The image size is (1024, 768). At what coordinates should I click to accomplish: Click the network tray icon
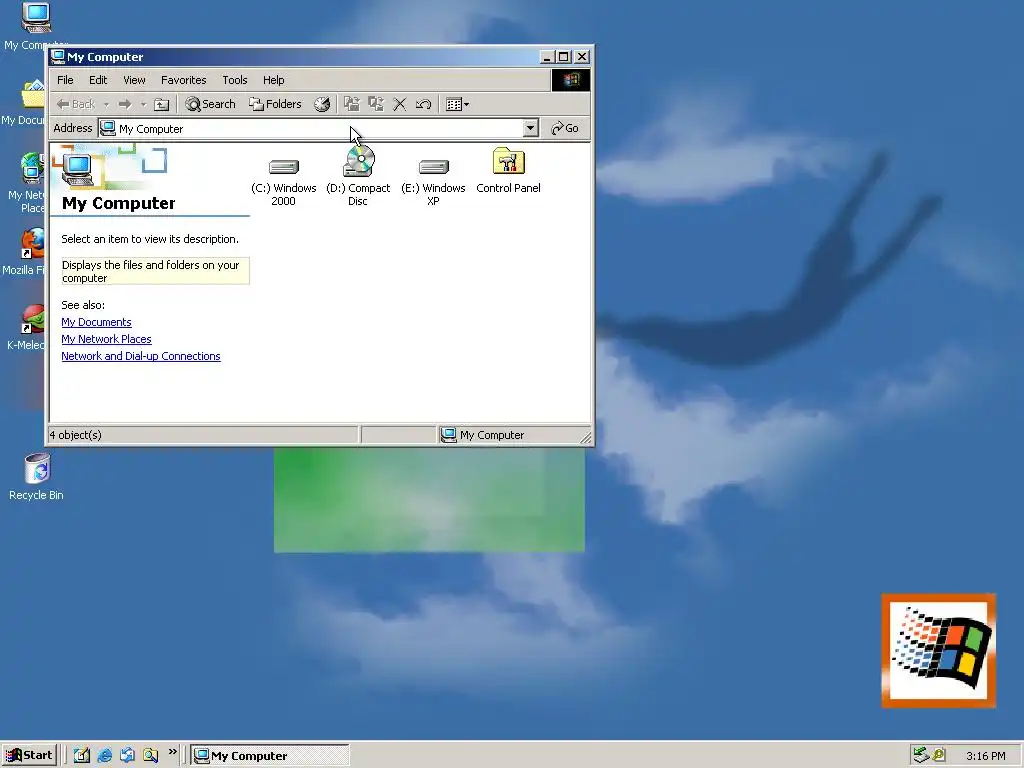pyautogui.click(x=921, y=755)
